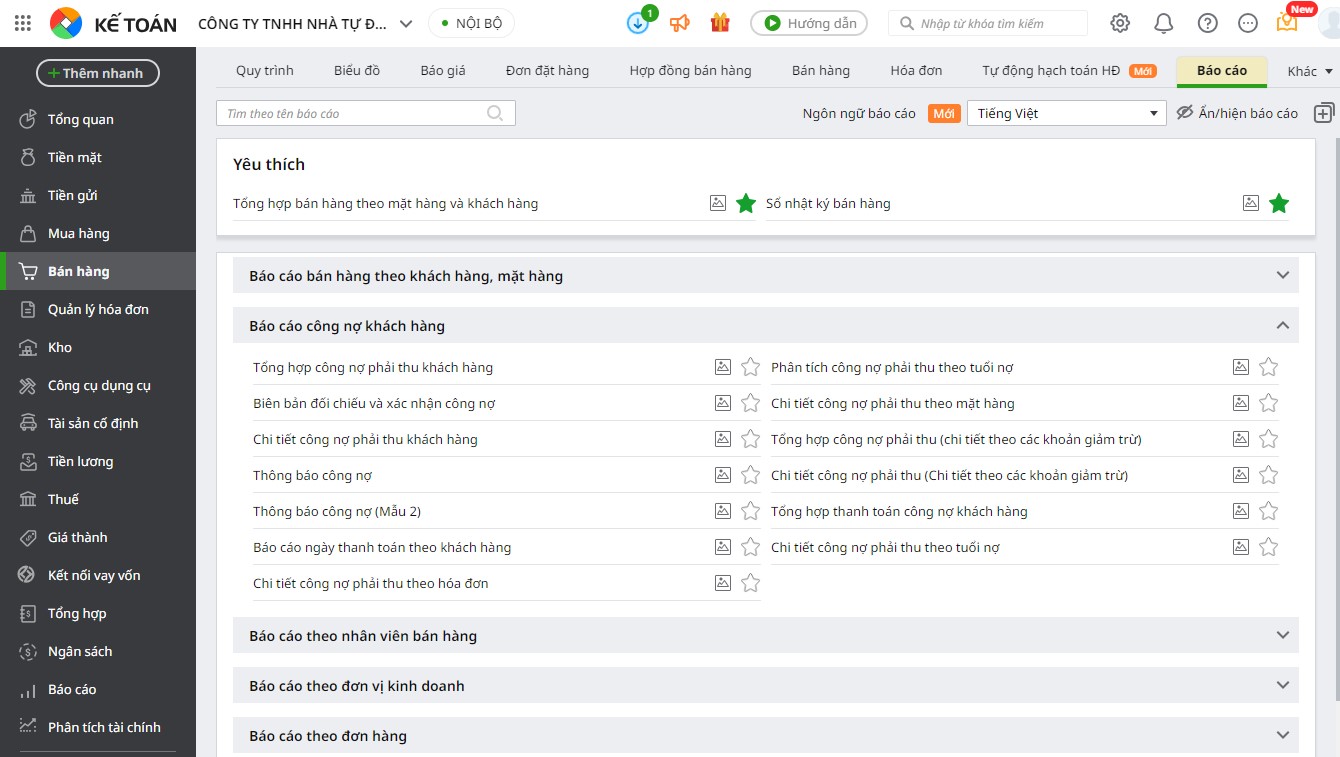Open the app grid launcher icon
Viewport: 1340px width, 757px height.
pyautogui.click(x=23, y=23)
